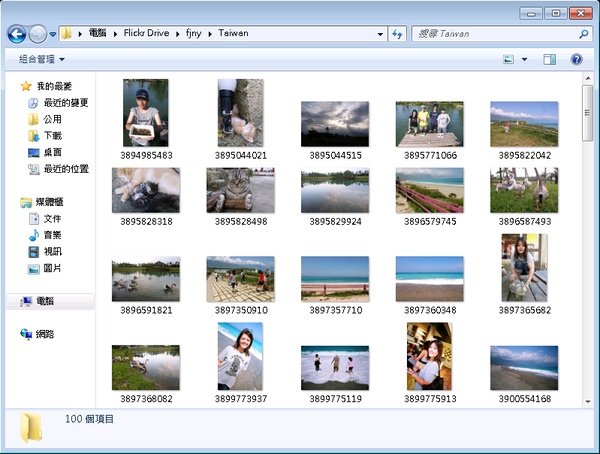The image size is (600, 454).
Task: Select waves photo 3899775119
Action: click(x=335, y=368)
